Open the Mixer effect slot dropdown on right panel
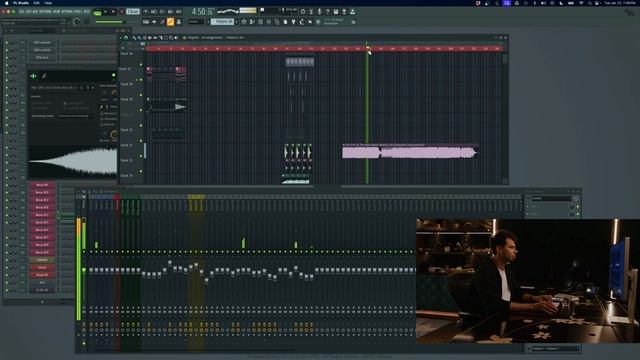Image resolution: width=640 pixels, height=360 pixels. [551, 198]
